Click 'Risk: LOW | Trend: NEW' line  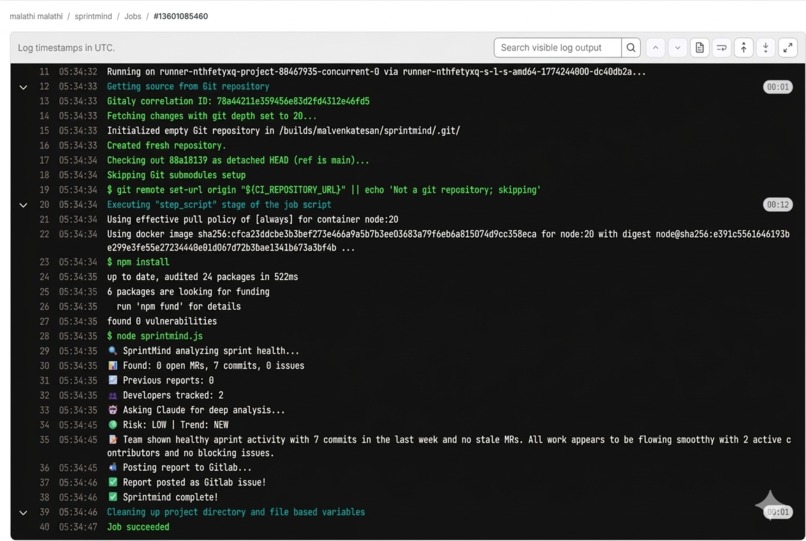tap(168, 425)
